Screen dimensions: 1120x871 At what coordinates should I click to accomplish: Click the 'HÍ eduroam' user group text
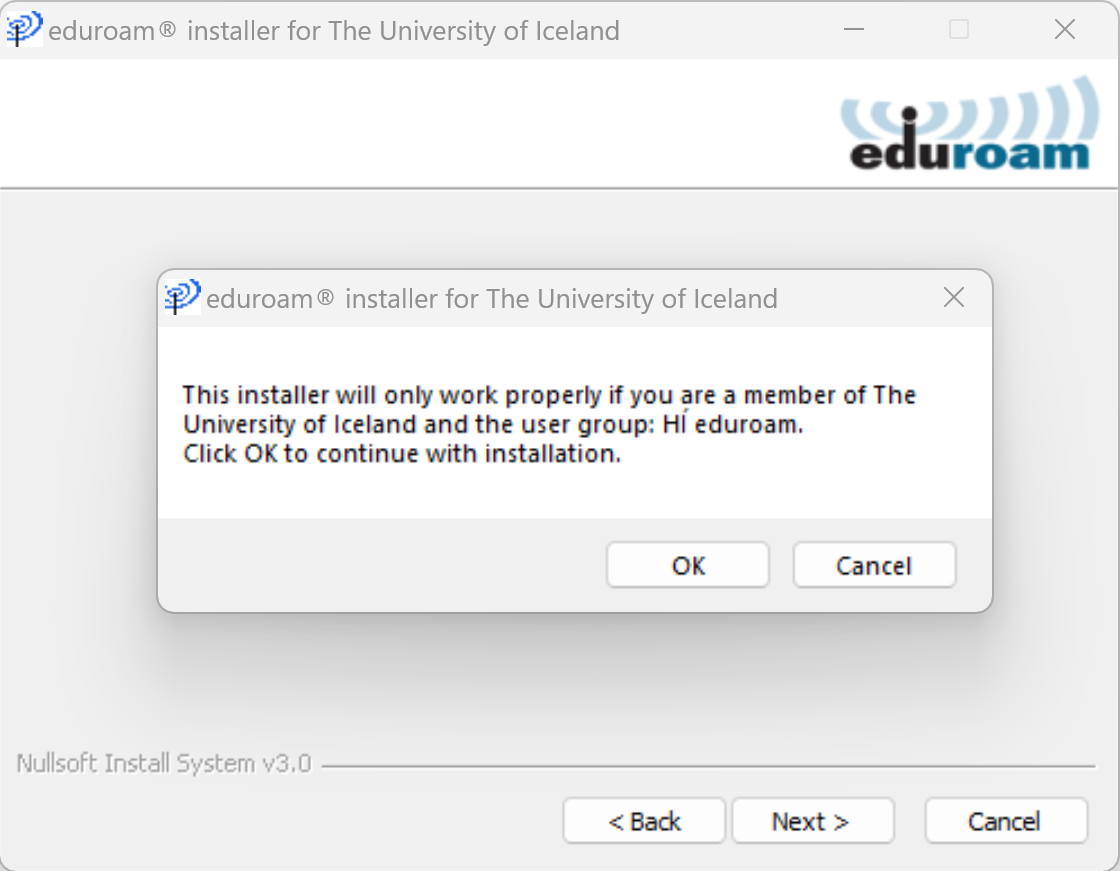pos(733,423)
